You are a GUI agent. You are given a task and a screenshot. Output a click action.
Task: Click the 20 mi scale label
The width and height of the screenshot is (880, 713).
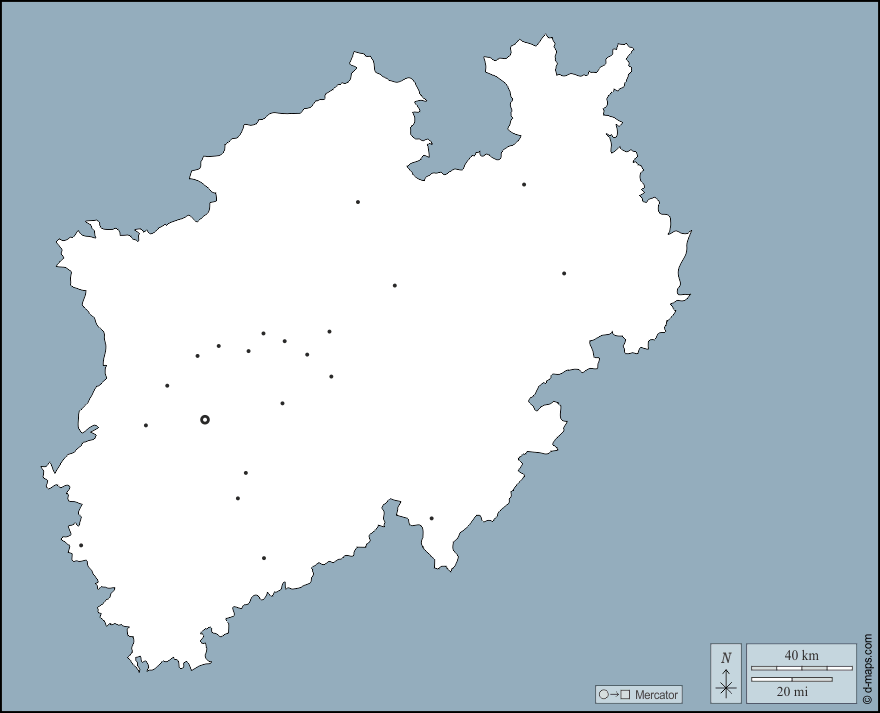[x=792, y=691]
